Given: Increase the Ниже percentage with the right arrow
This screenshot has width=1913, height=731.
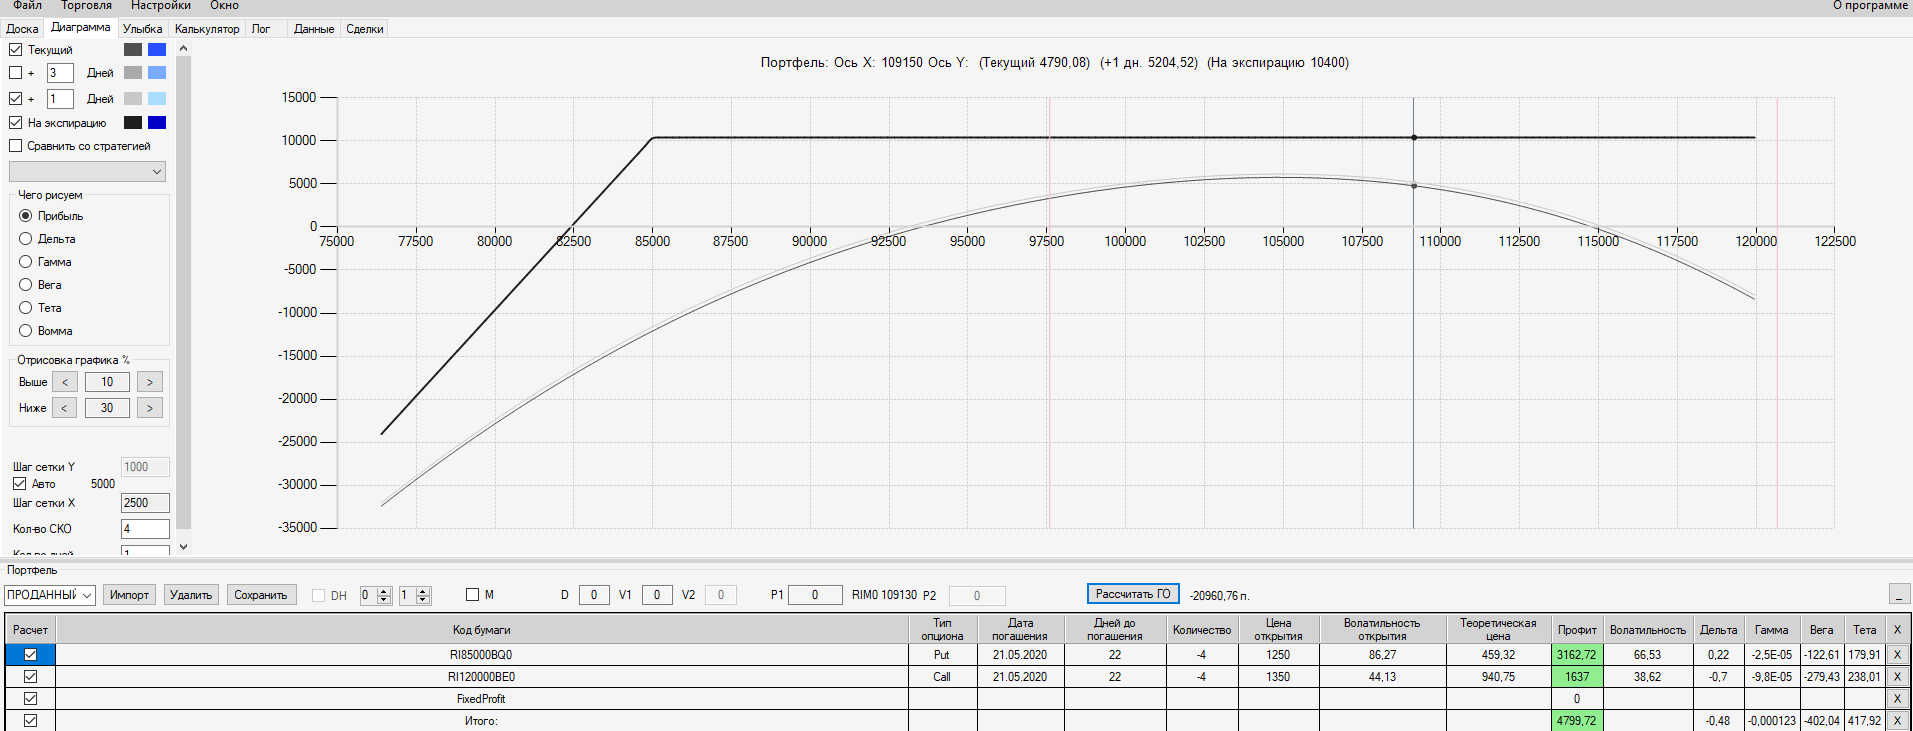Looking at the screenshot, I should tap(150, 408).
